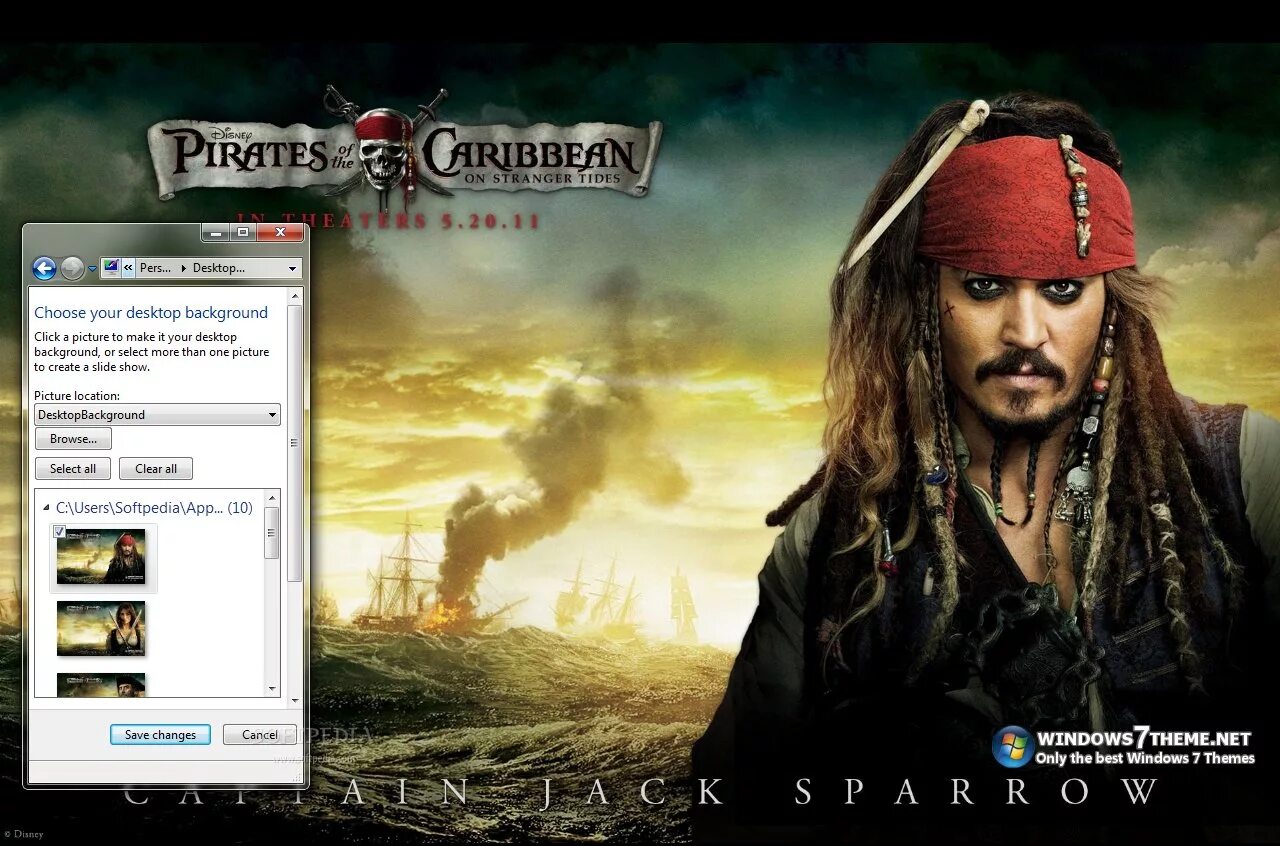This screenshot has width=1280, height=846.
Task: Click the Select all button
Action: pyautogui.click(x=73, y=469)
